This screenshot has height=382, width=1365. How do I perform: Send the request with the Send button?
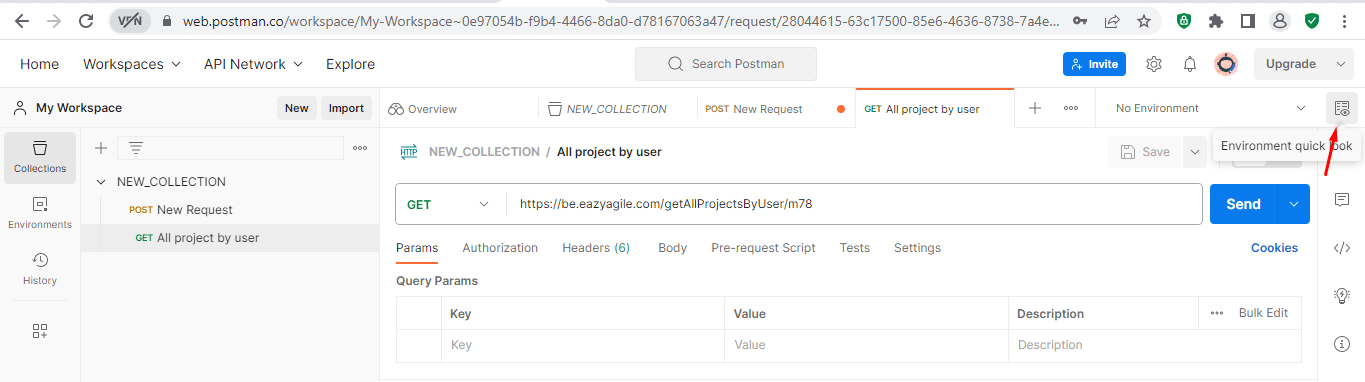1244,204
